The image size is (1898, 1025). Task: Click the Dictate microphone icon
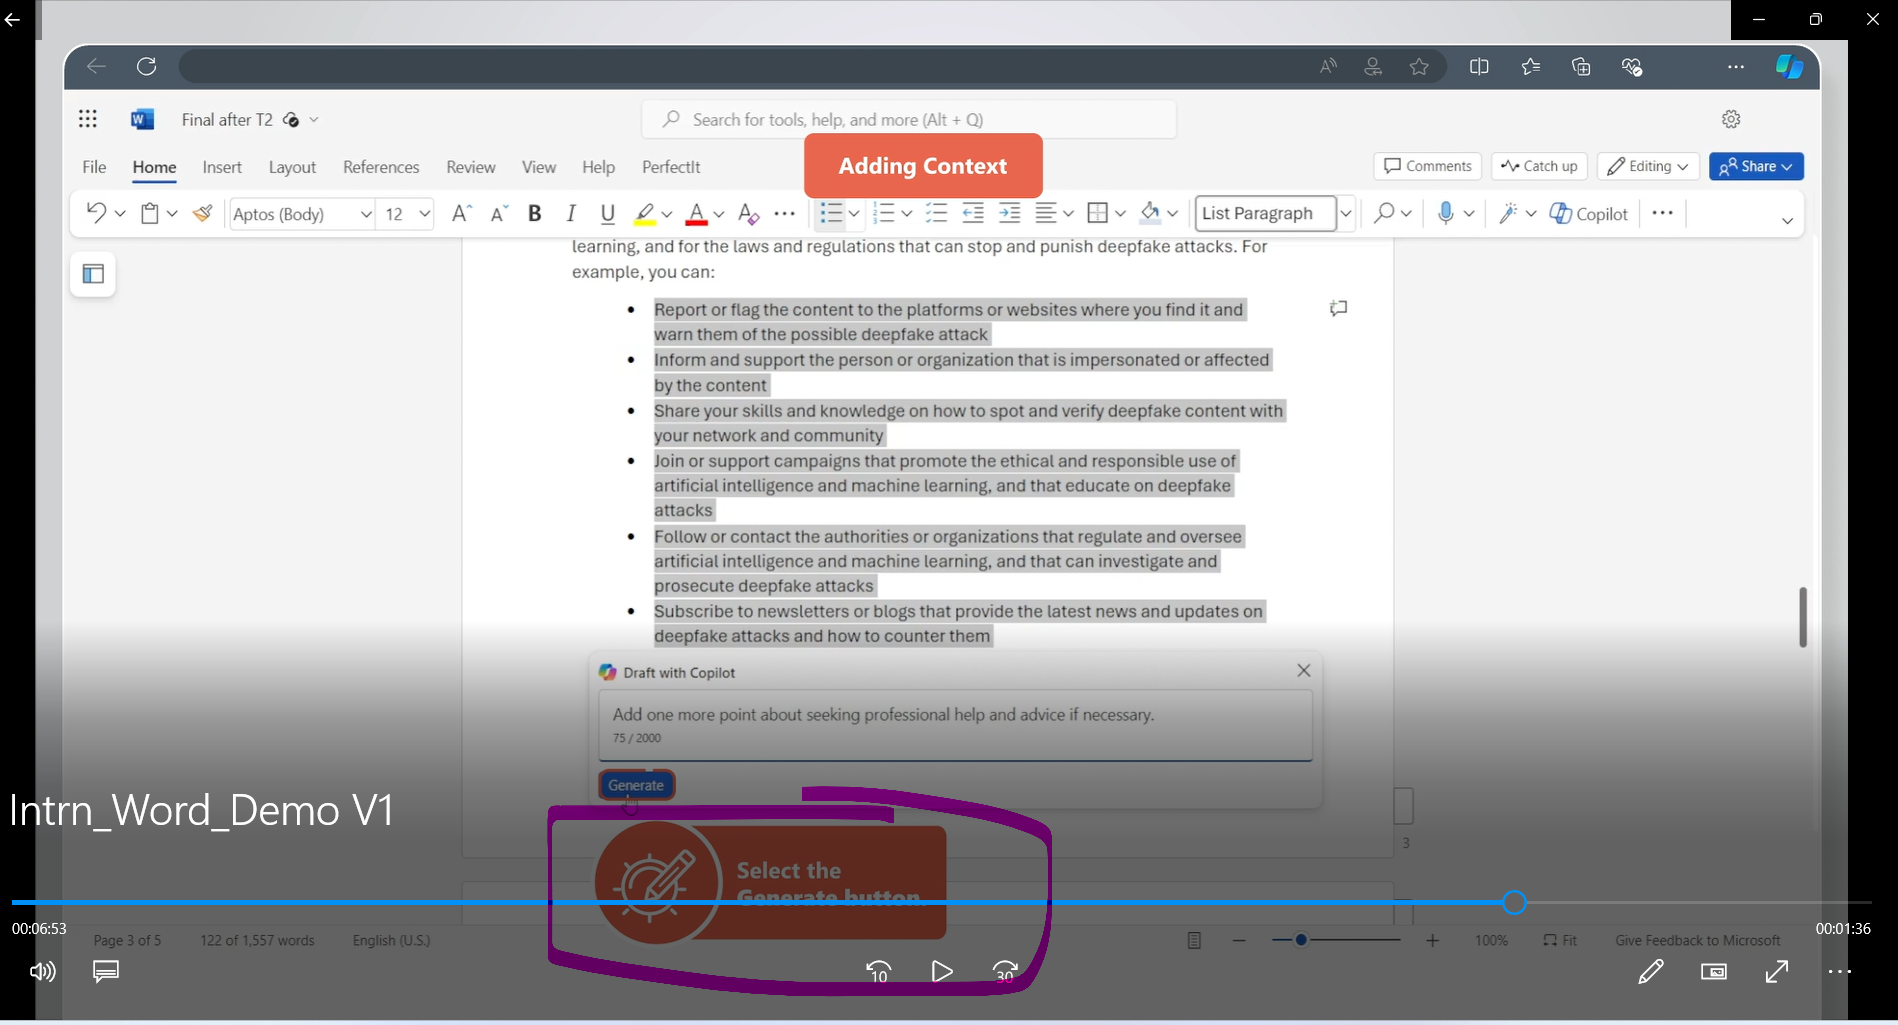(1445, 213)
